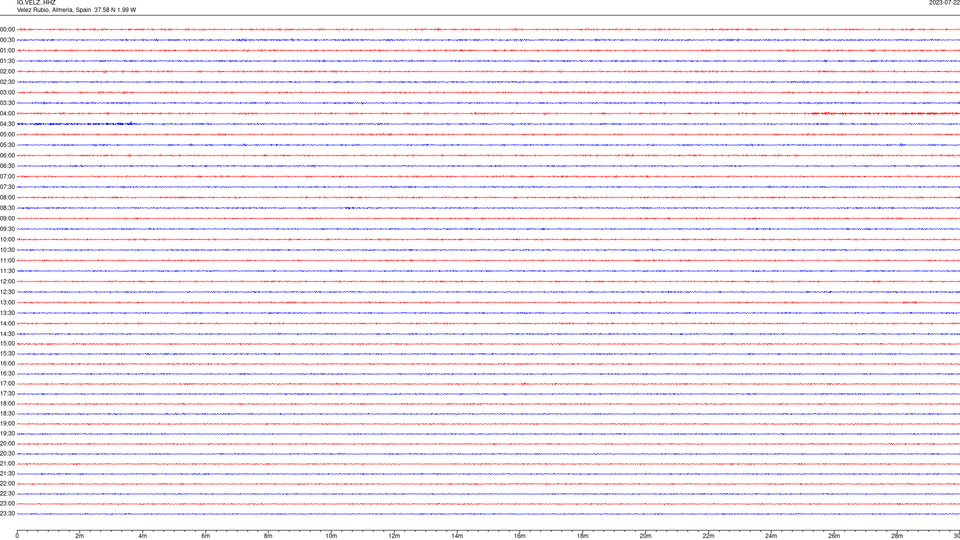Click the 18m axis tick label
Screen dimensions: 960x540
tap(583, 536)
